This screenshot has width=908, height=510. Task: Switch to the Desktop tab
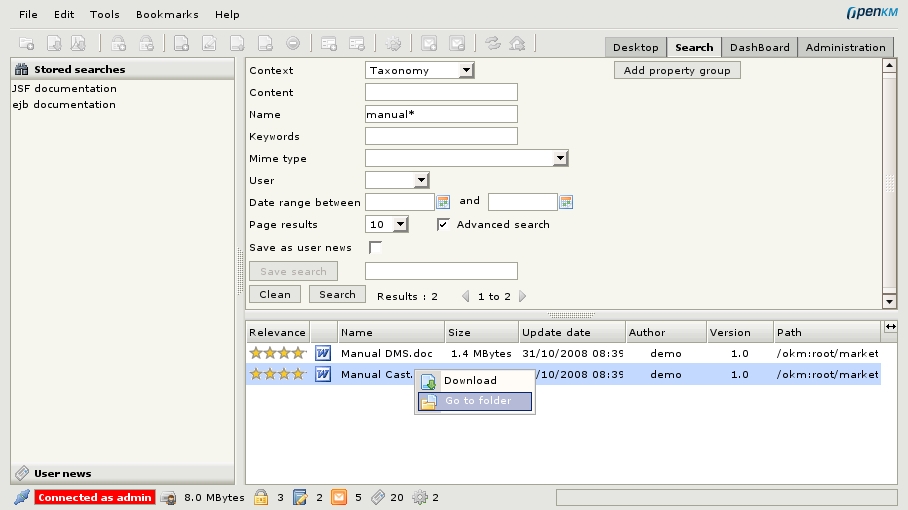click(636, 47)
